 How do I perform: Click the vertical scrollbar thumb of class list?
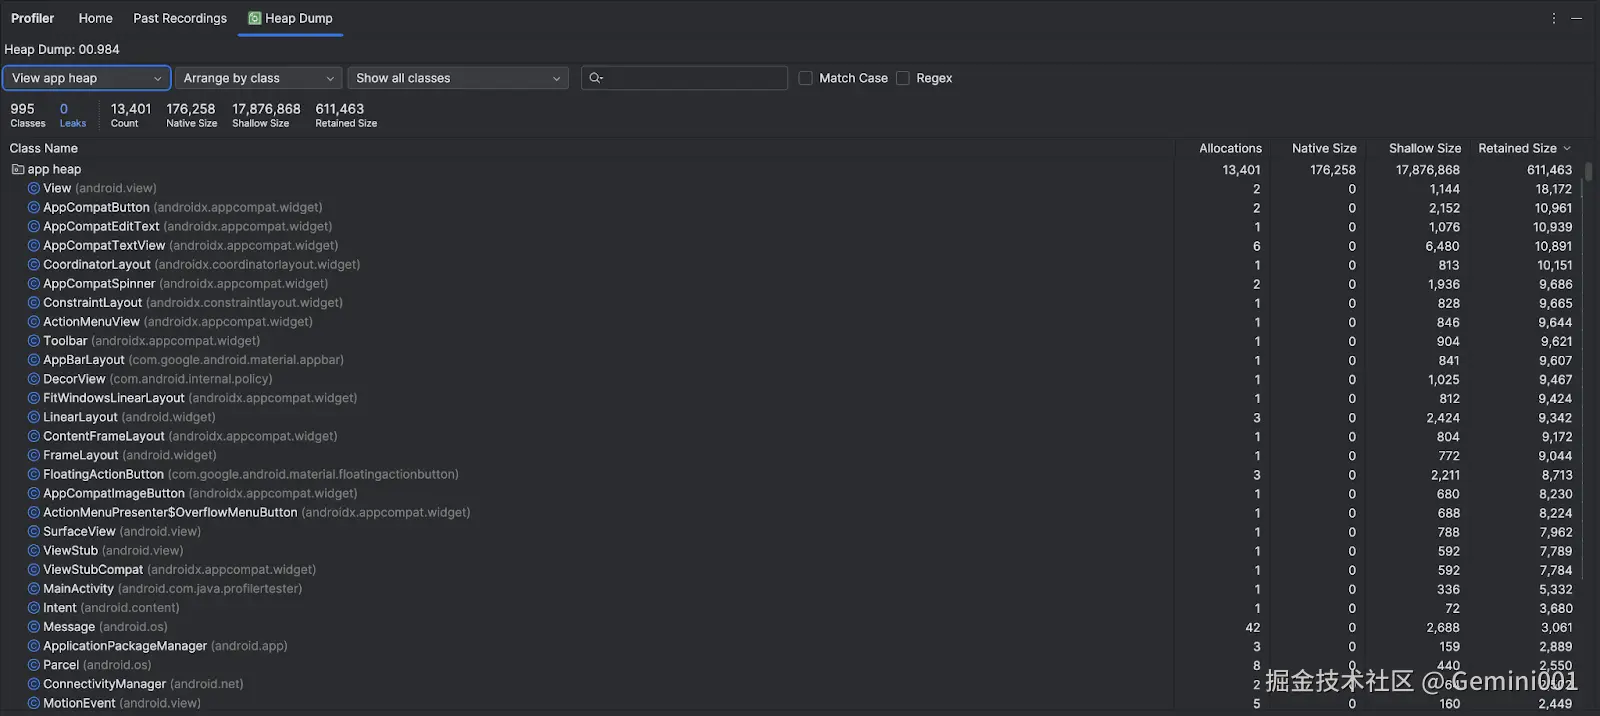(x=1588, y=171)
